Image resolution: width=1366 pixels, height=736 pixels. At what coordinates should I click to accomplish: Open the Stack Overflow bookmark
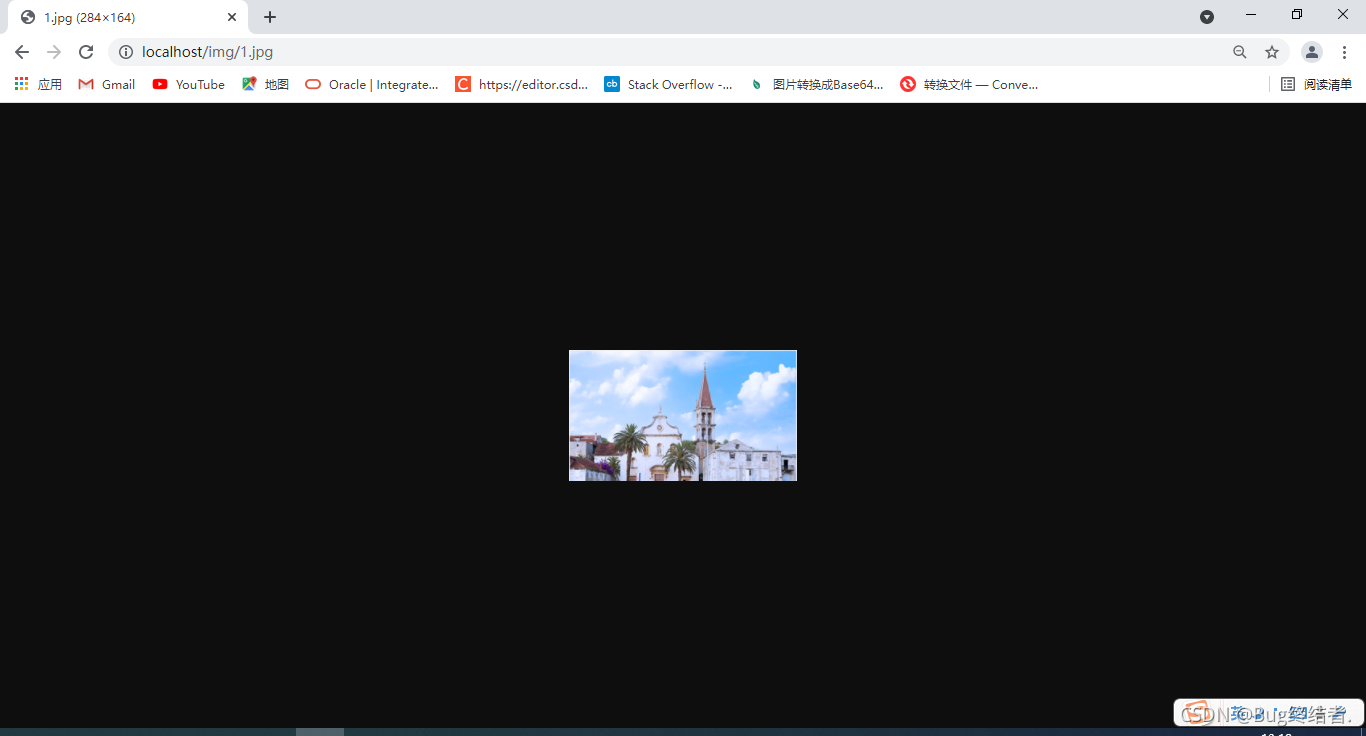coord(669,85)
